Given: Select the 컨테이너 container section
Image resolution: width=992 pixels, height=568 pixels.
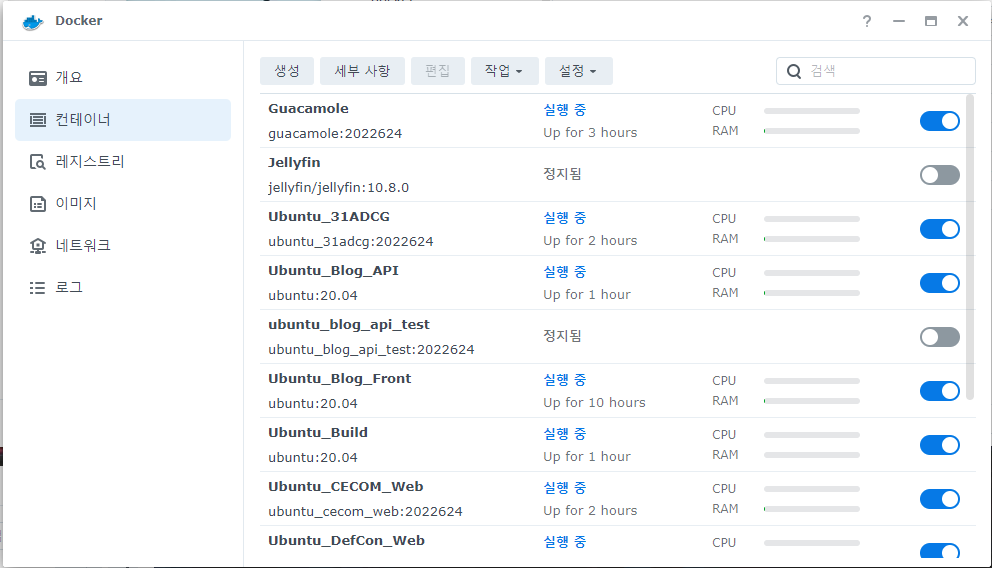Looking at the screenshot, I should coord(123,120).
